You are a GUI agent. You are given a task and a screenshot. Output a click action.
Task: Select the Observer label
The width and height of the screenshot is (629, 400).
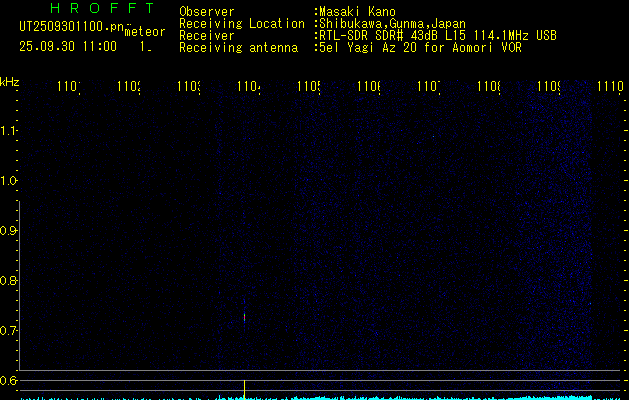click(207, 12)
